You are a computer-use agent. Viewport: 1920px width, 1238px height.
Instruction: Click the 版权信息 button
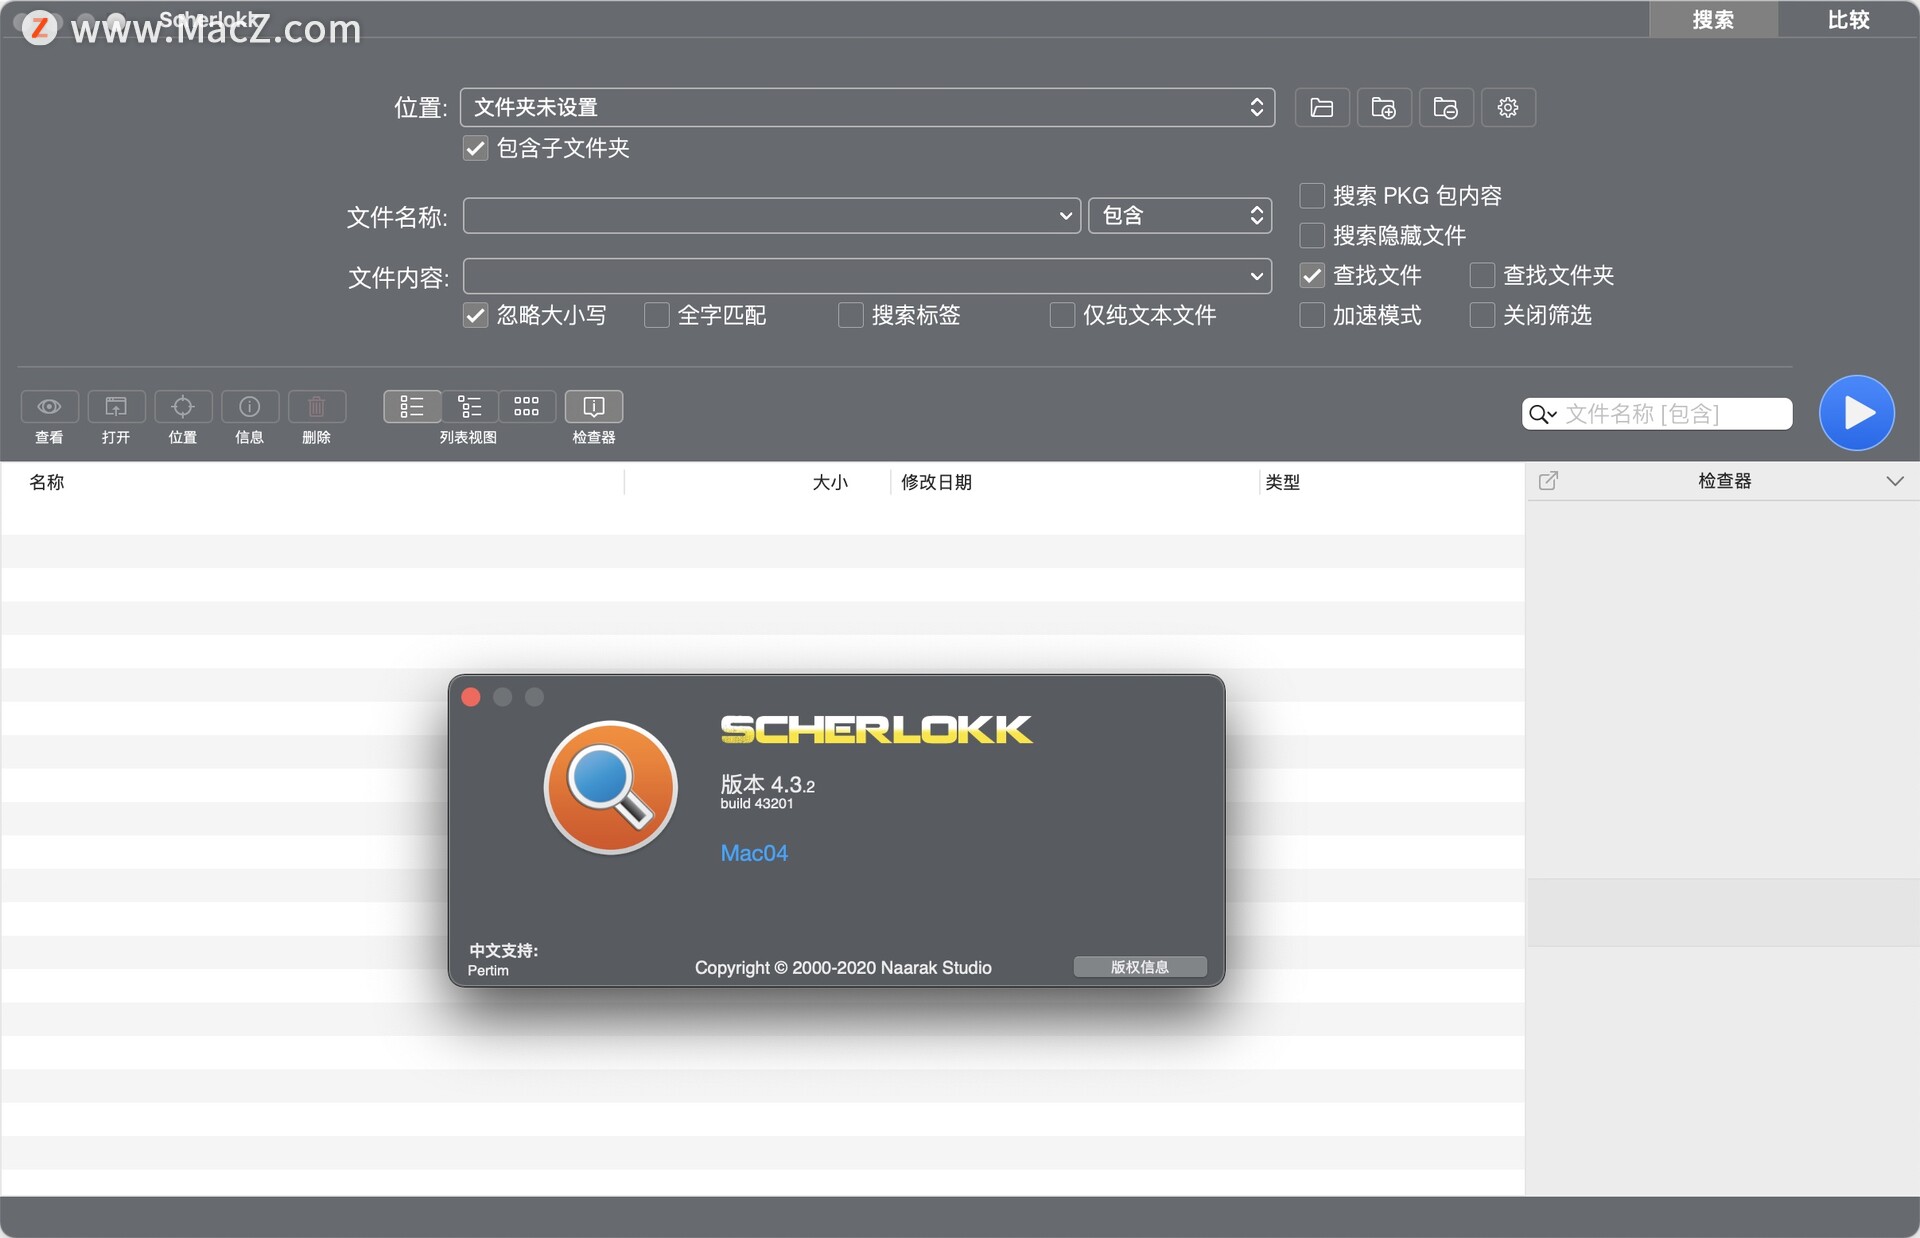pyautogui.click(x=1139, y=967)
